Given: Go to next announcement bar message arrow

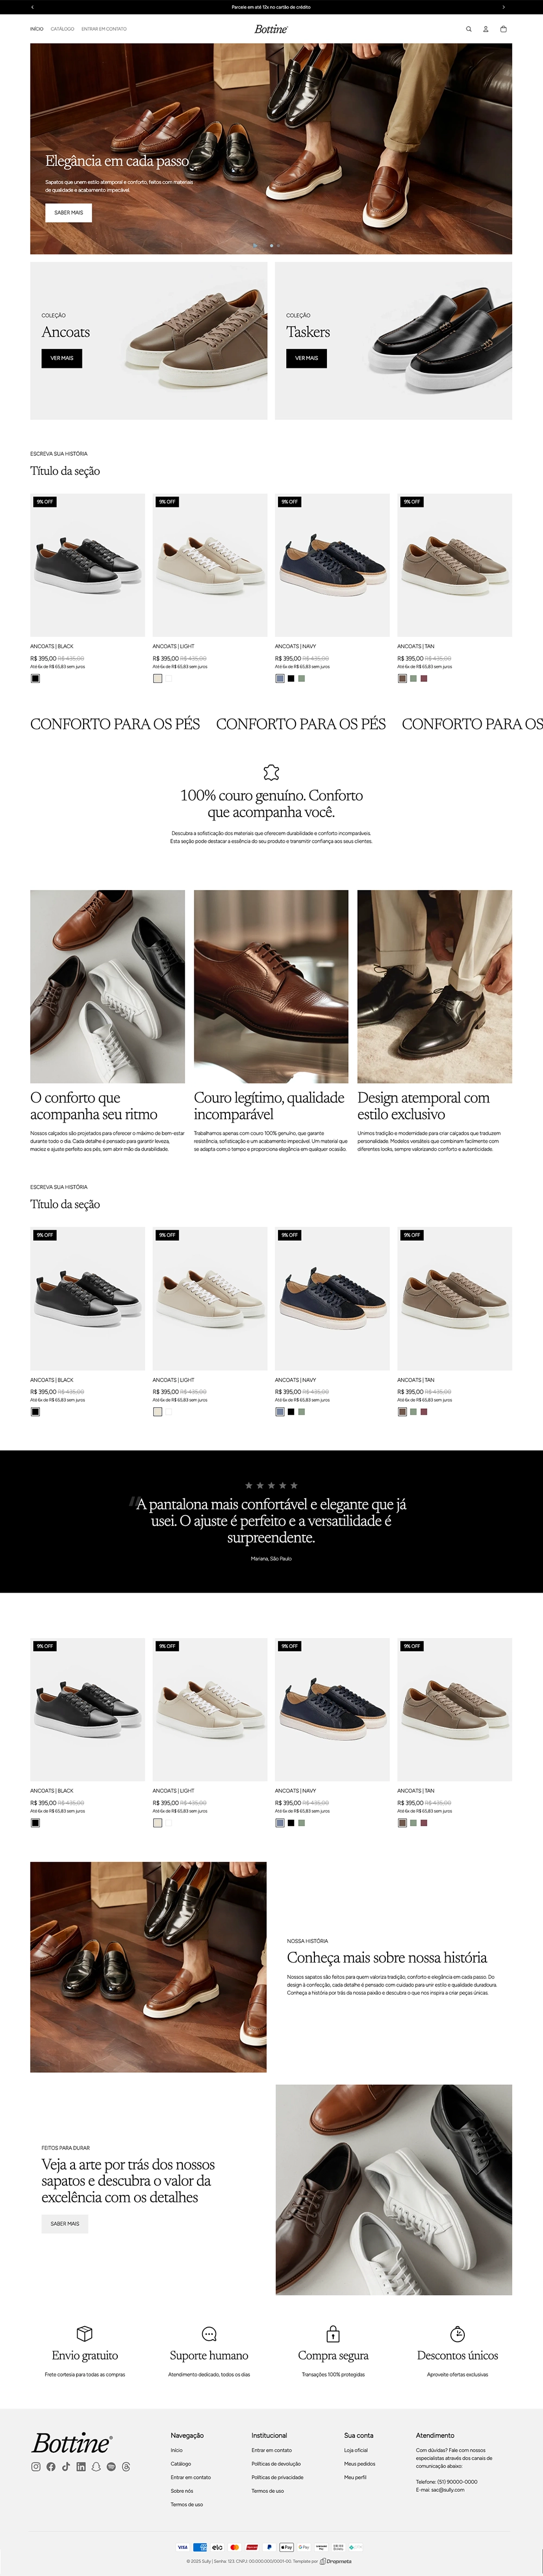Looking at the screenshot, I should 503,7.
